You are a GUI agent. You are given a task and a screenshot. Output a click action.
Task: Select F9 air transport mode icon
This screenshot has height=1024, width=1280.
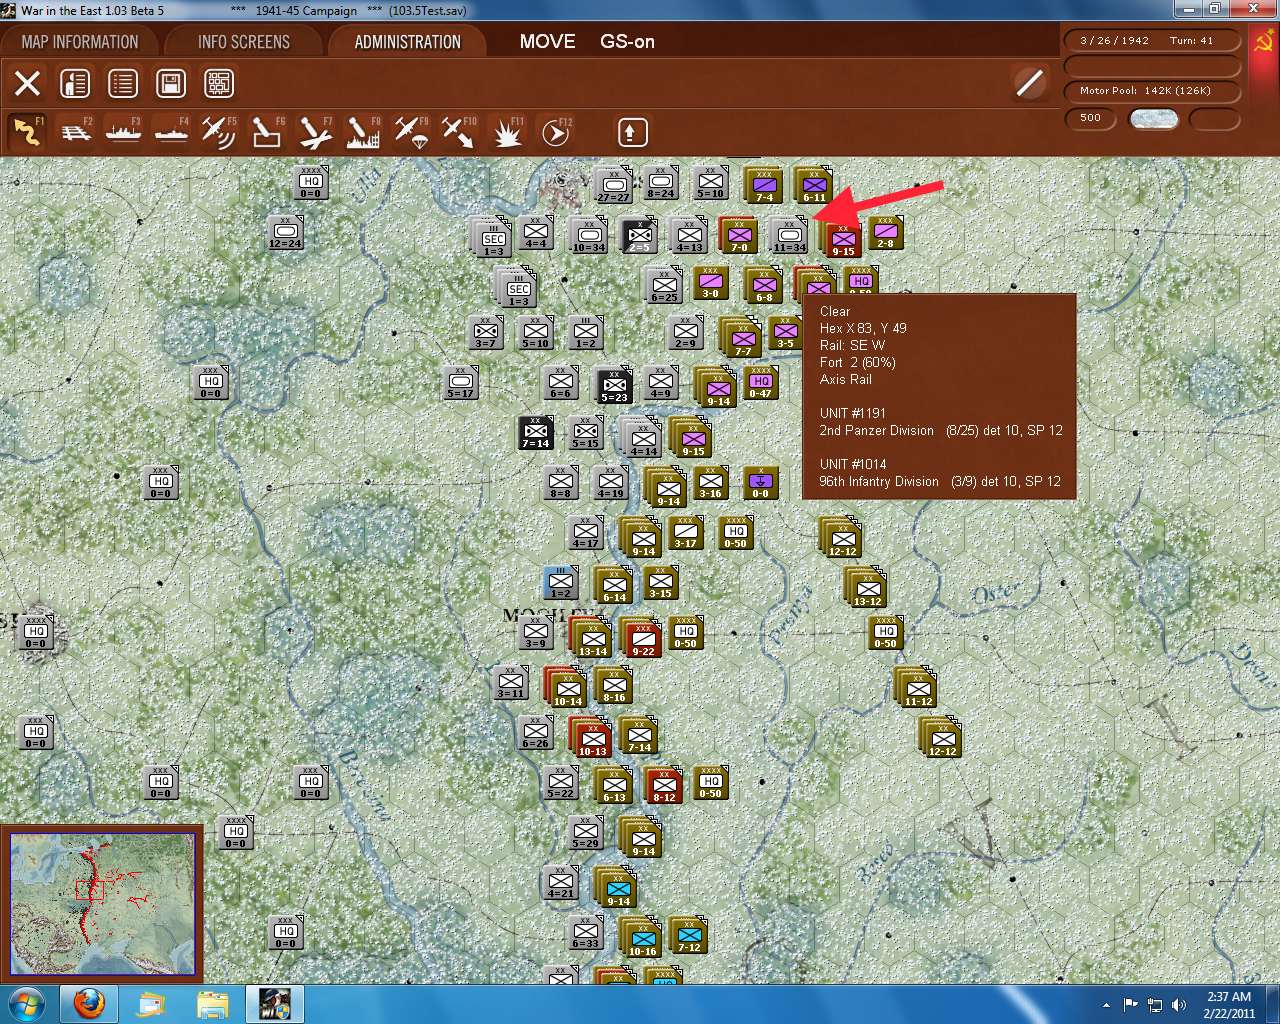point(411,132)
